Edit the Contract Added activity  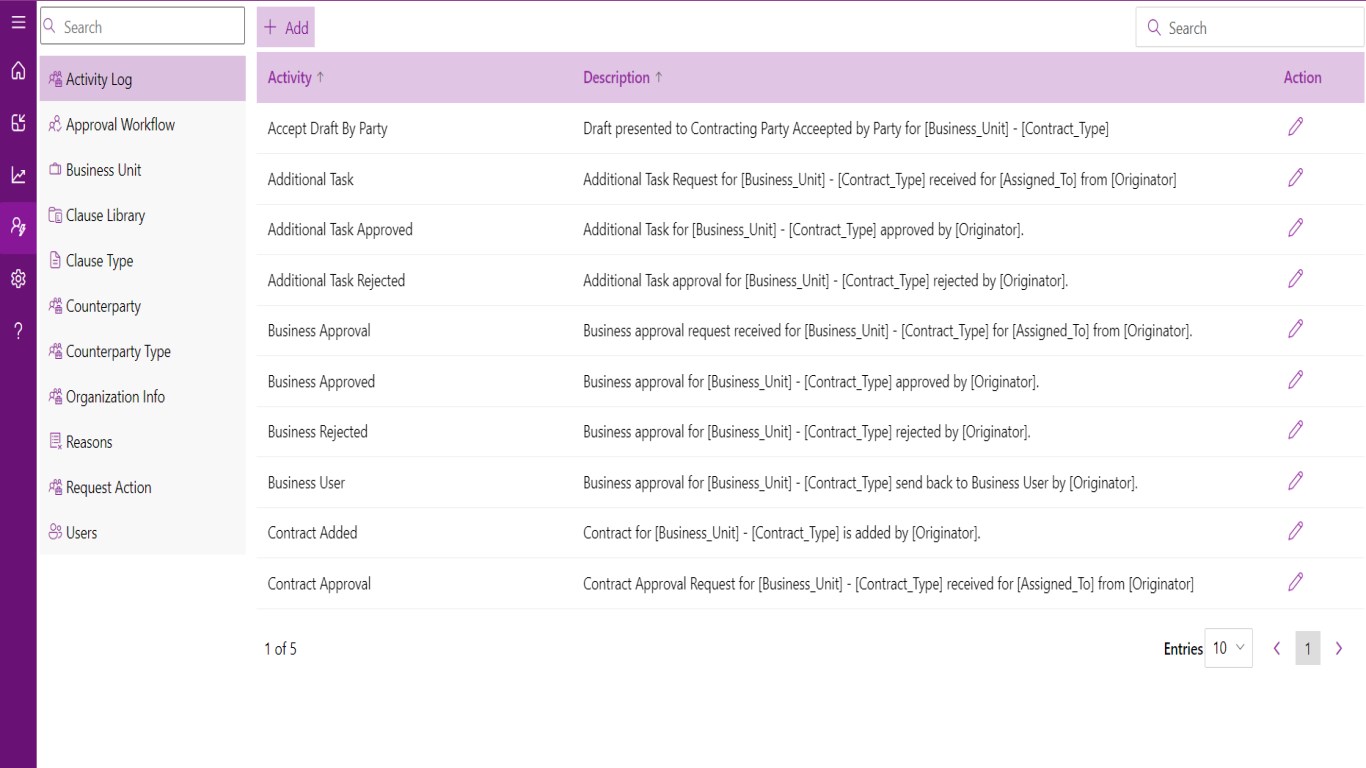(1295, 531)
